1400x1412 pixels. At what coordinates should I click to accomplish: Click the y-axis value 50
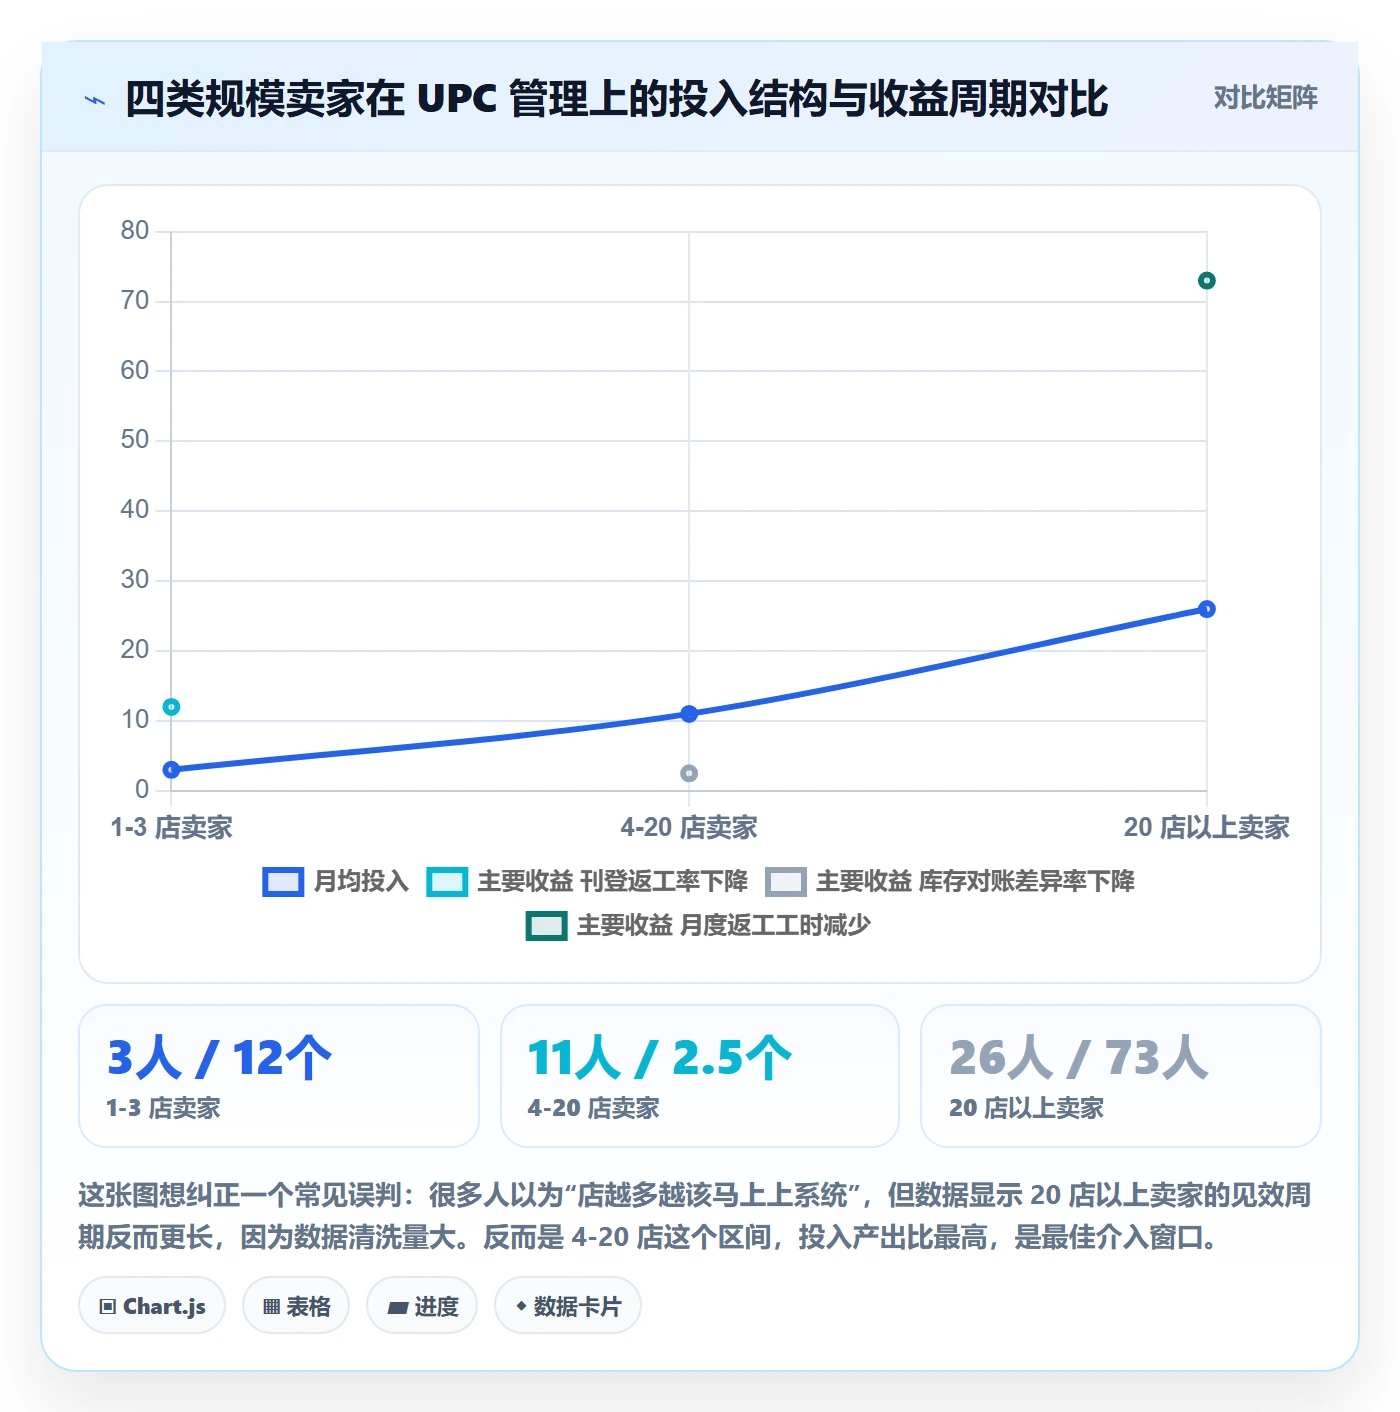point(134,440)
